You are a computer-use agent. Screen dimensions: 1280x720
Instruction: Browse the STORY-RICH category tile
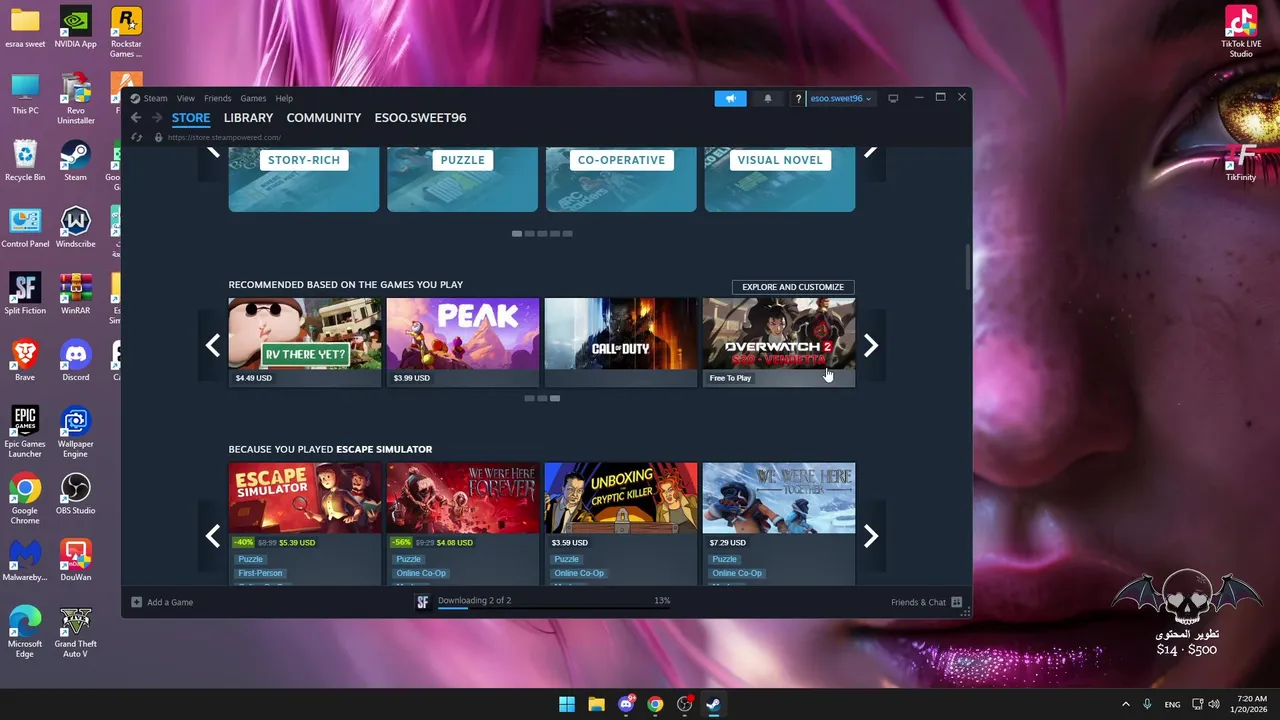click(x=304, y=179)
